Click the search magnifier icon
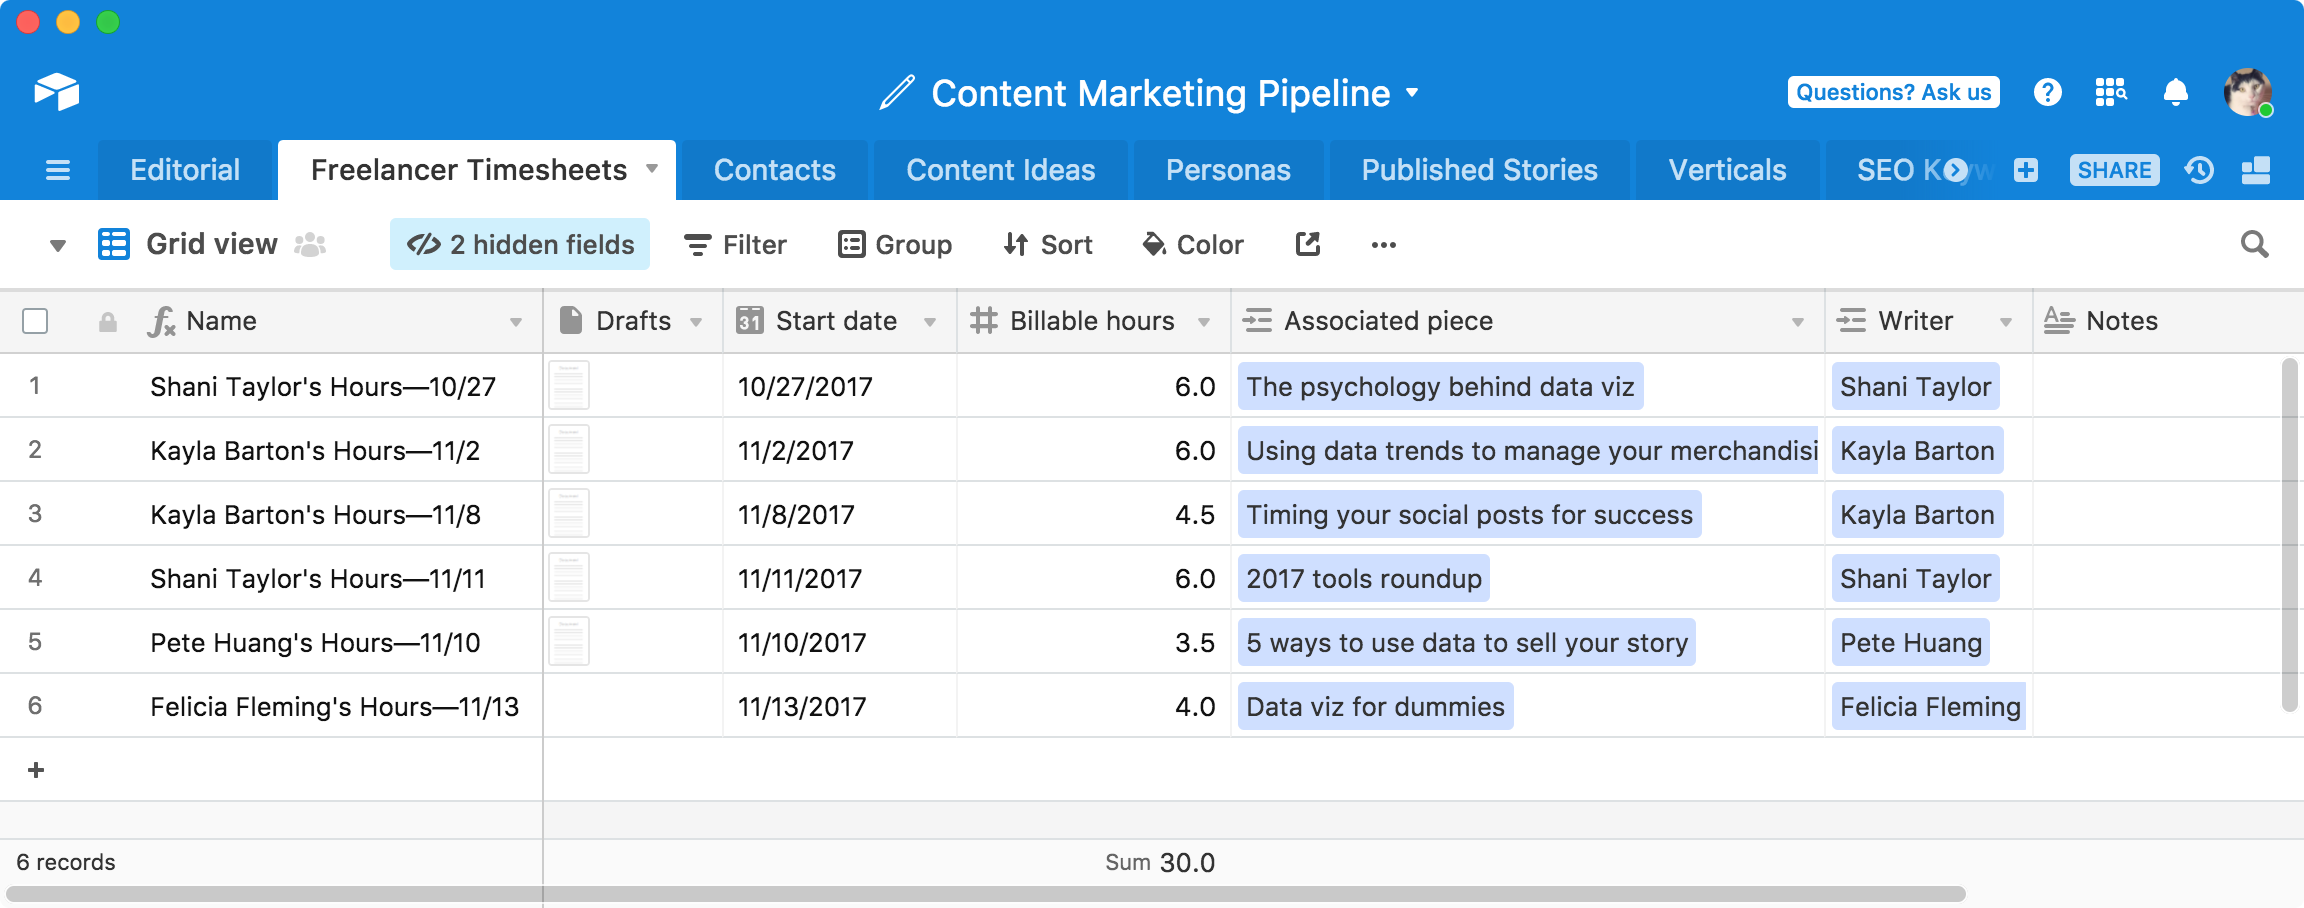2304x908 pixels. tap(2254, 244)
